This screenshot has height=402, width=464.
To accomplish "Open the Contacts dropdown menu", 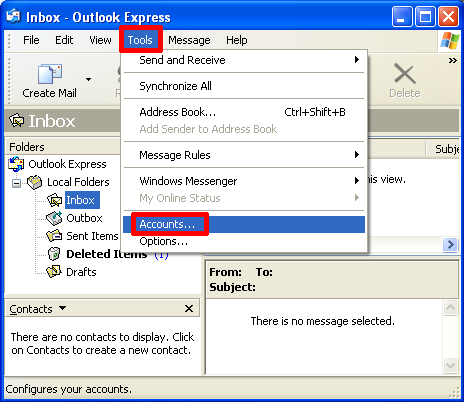I will click(62, 308).
